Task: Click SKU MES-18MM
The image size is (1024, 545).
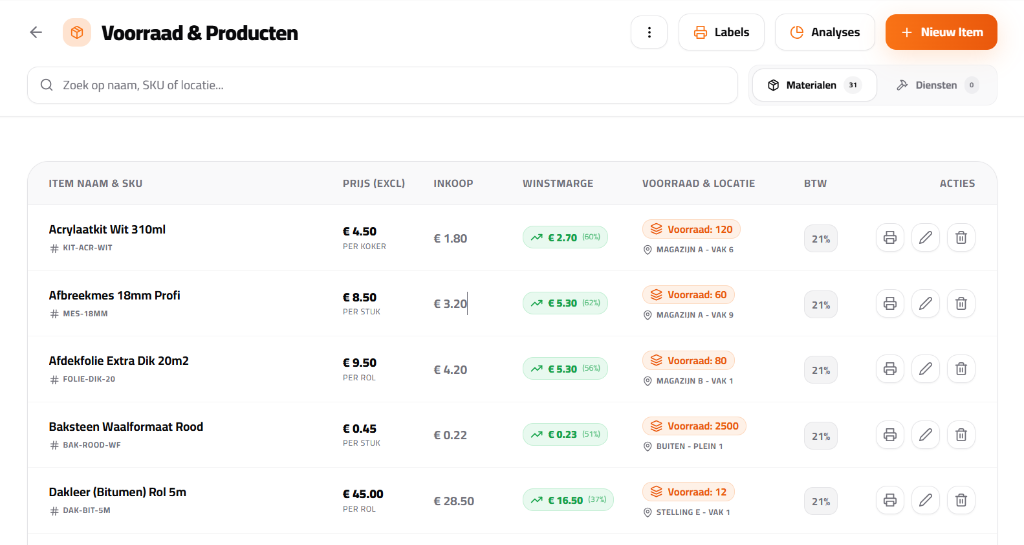Action: (x=85, y=314)
